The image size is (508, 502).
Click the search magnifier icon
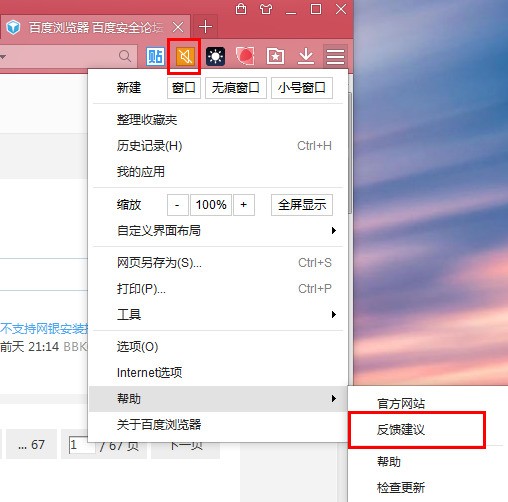tap(125, 56)
